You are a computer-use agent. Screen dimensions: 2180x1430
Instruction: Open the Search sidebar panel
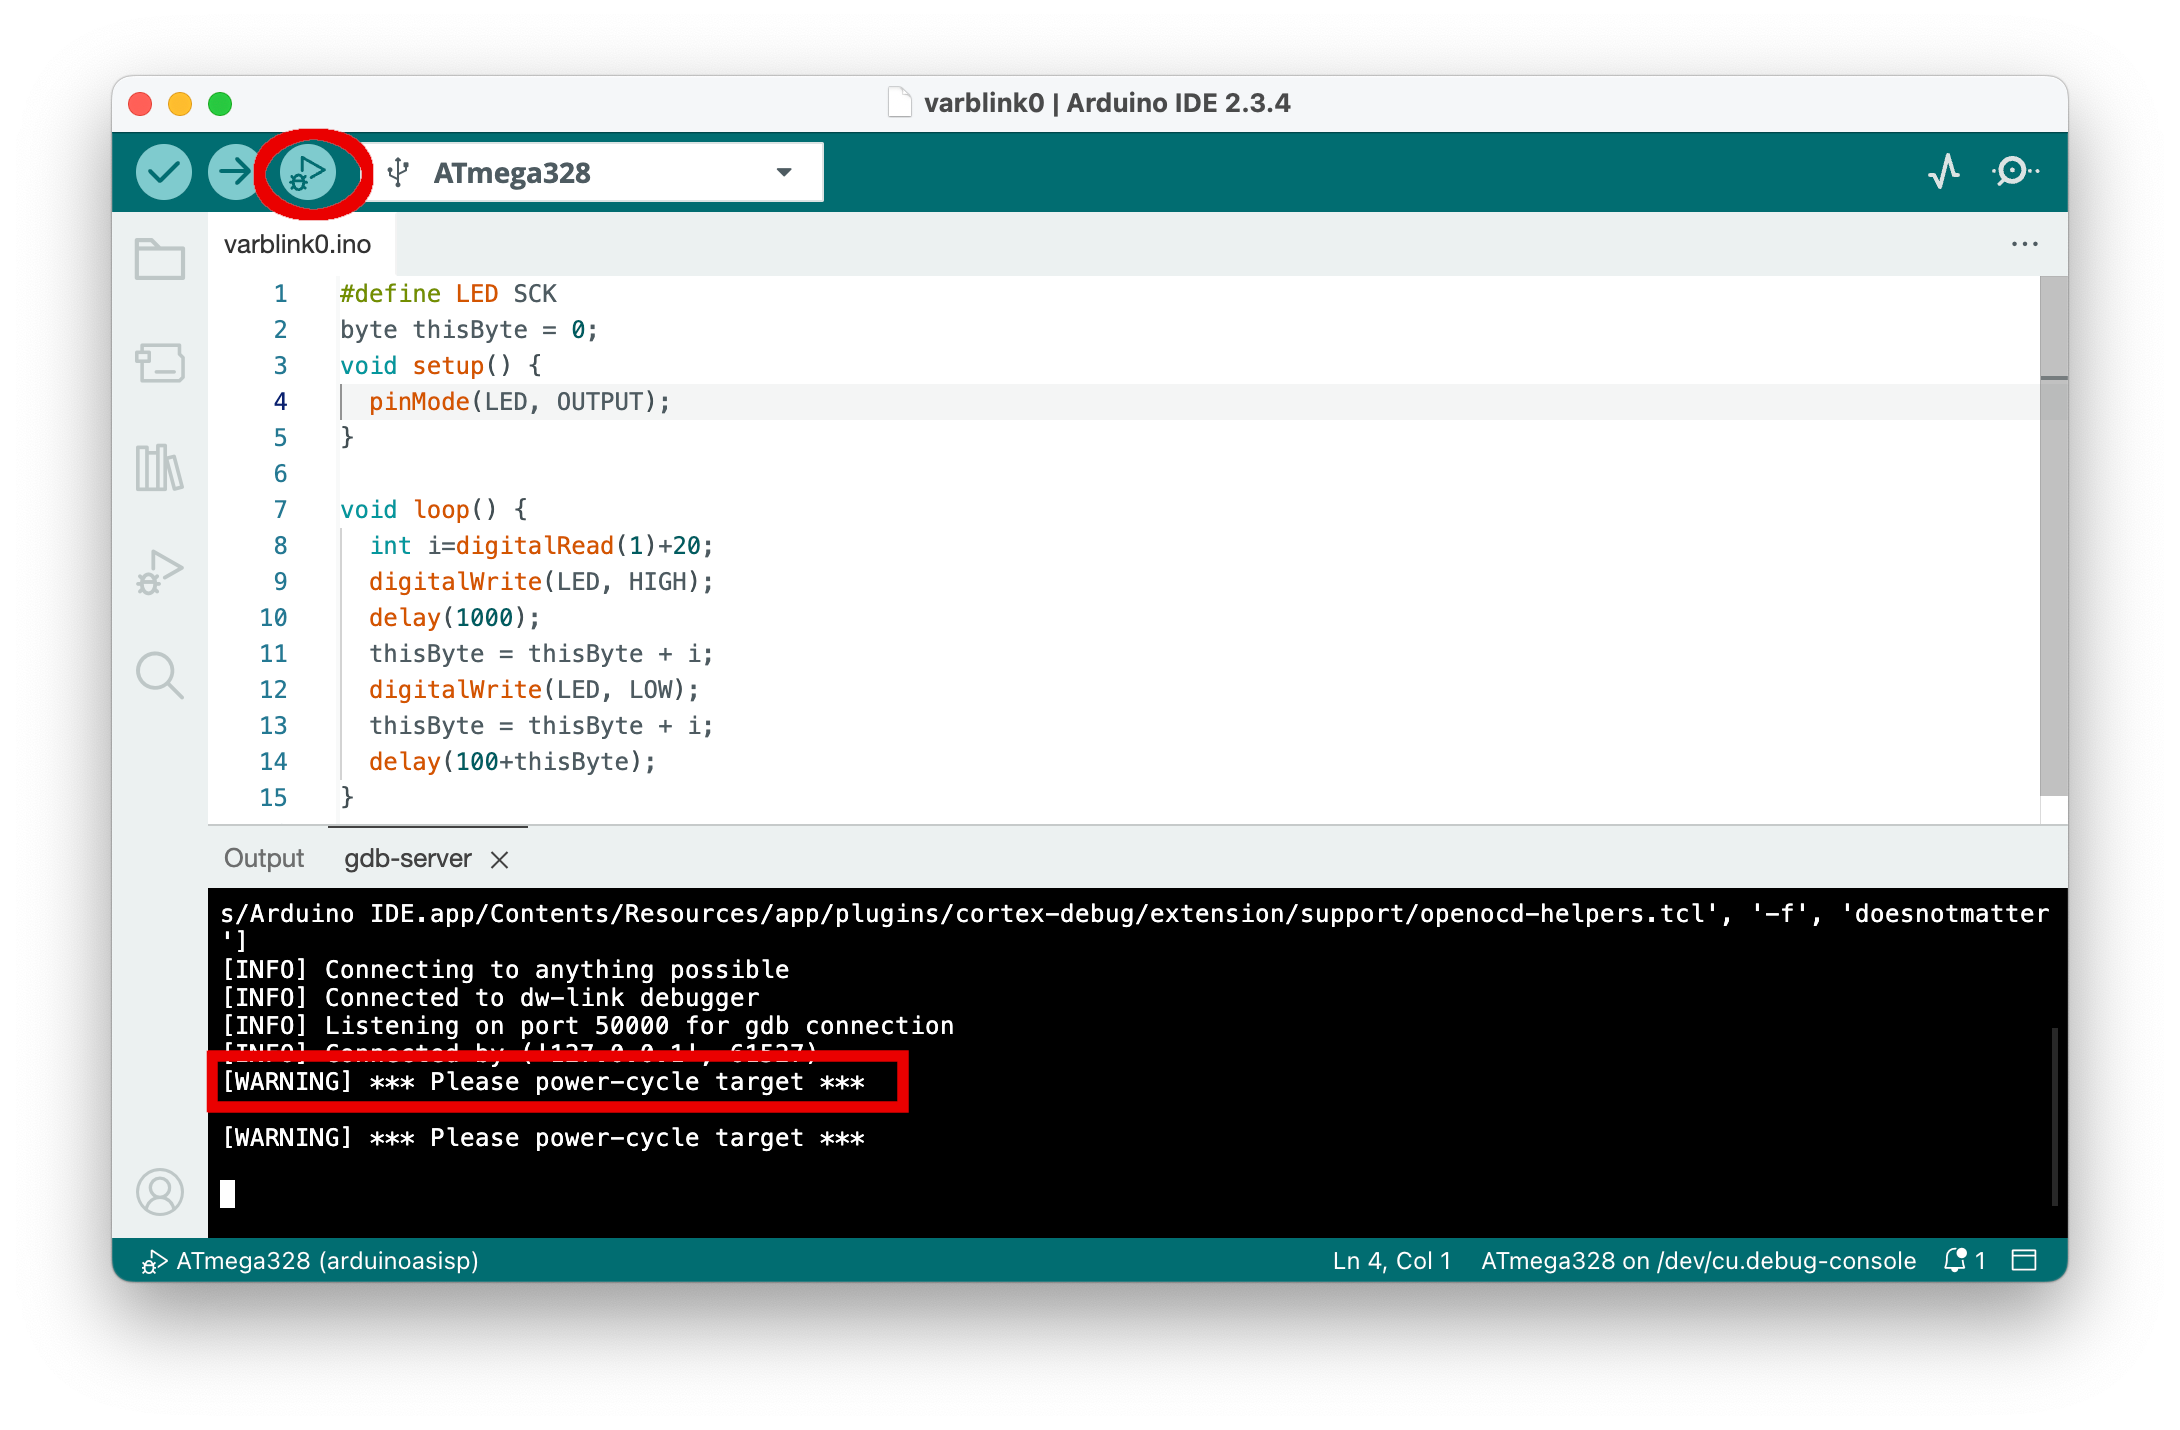tap(160, 676)
